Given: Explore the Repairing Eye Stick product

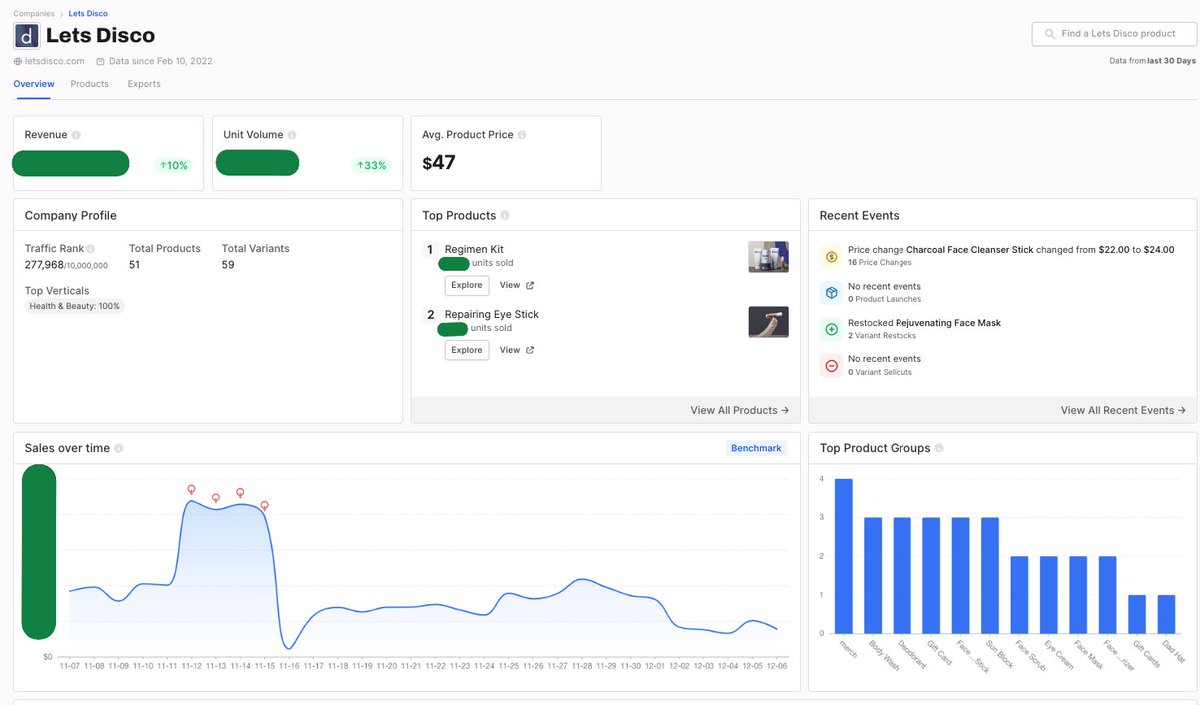Looking at the screenshot, I should (467, 350).
